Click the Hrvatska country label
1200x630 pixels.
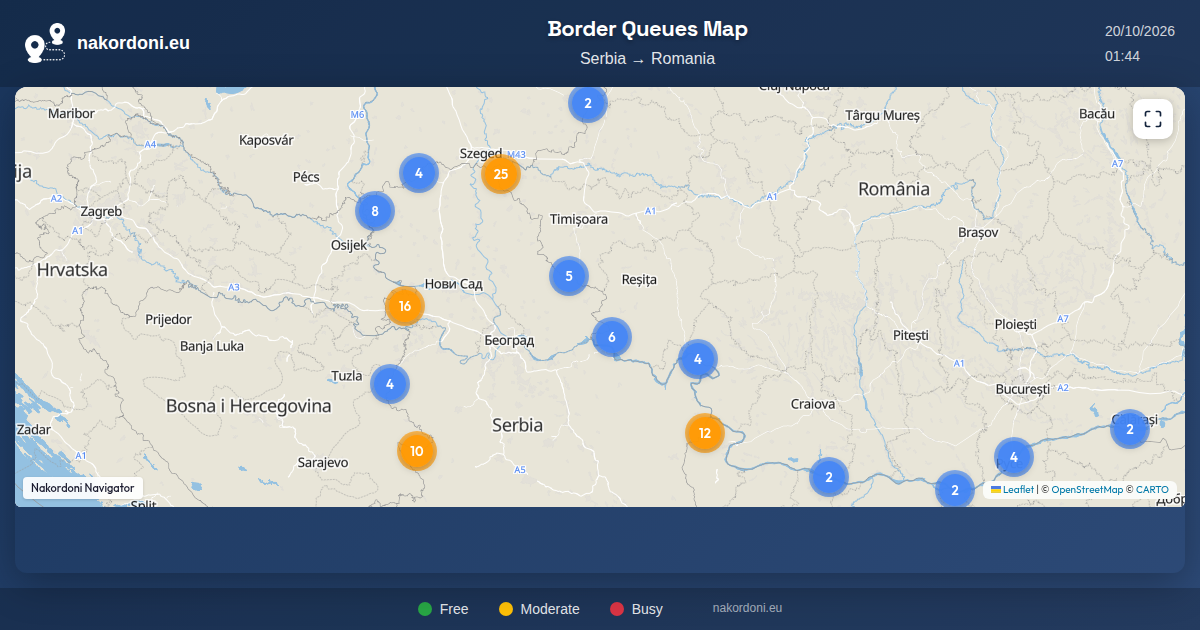(72, 270)
